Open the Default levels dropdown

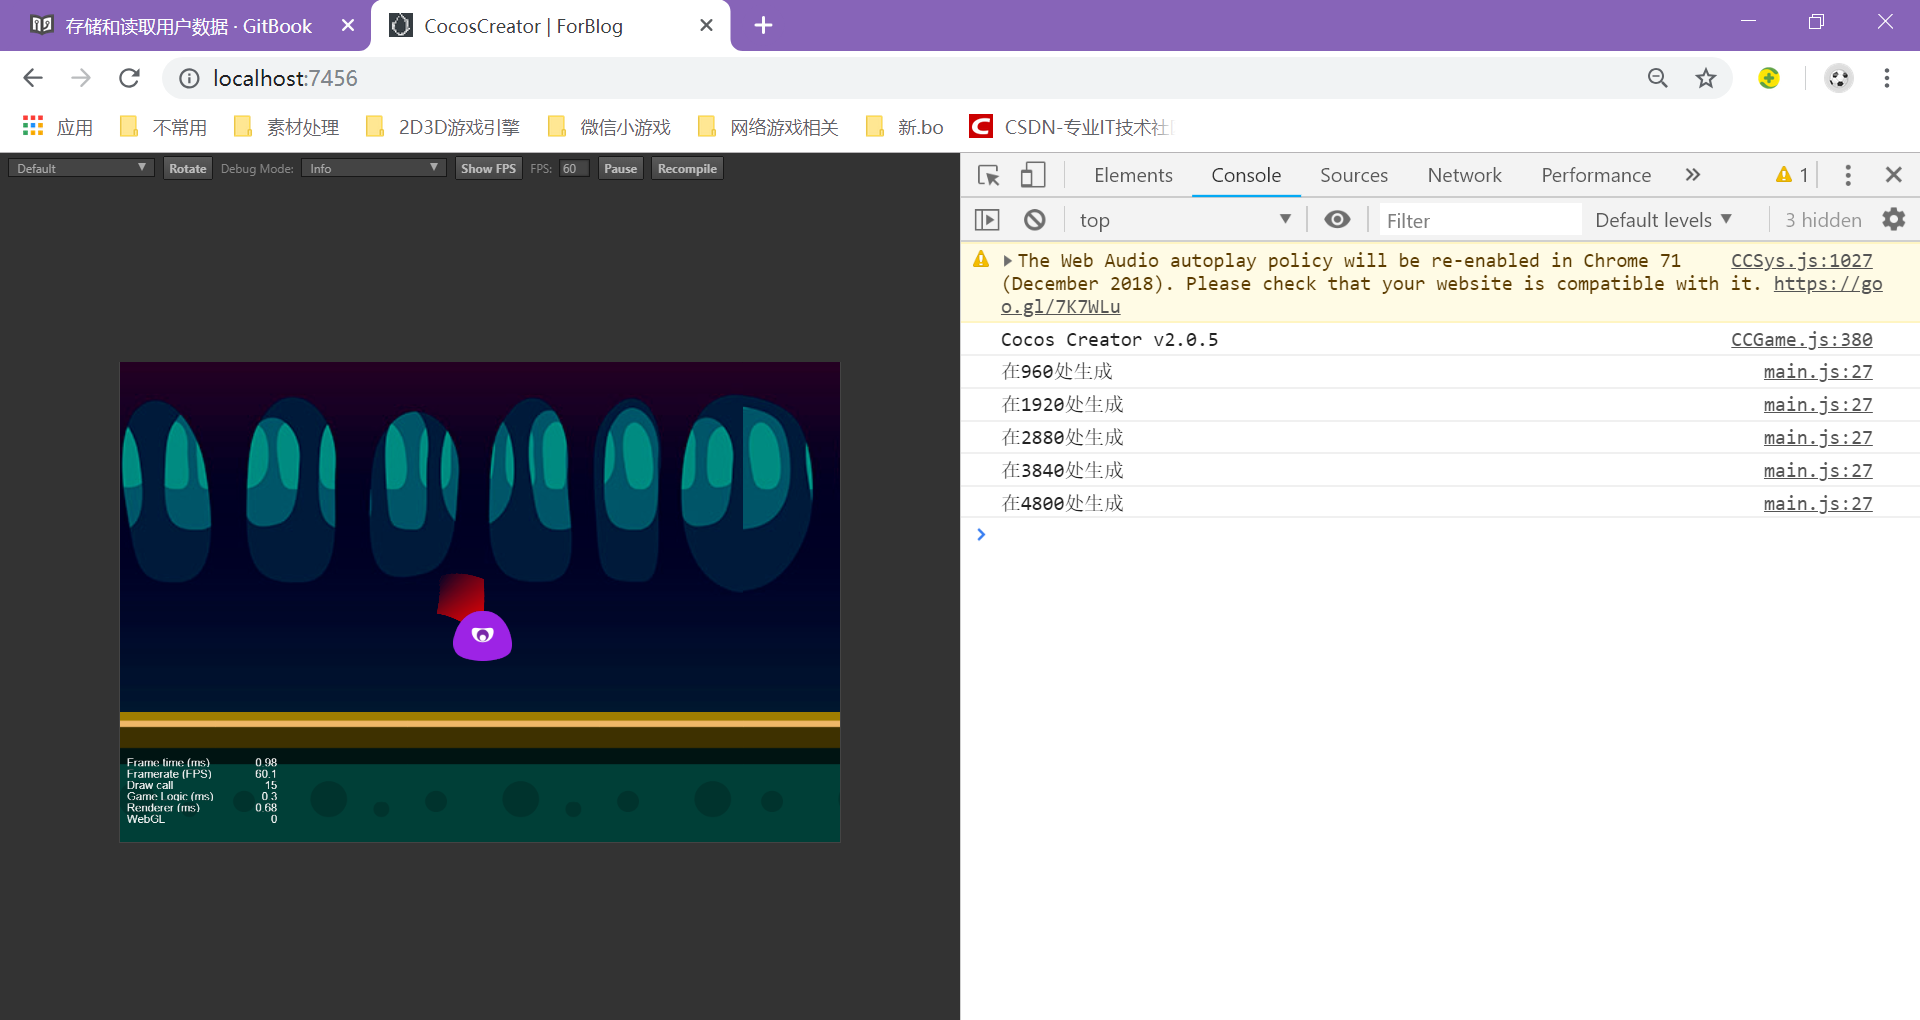click(x=1663, y=220)
